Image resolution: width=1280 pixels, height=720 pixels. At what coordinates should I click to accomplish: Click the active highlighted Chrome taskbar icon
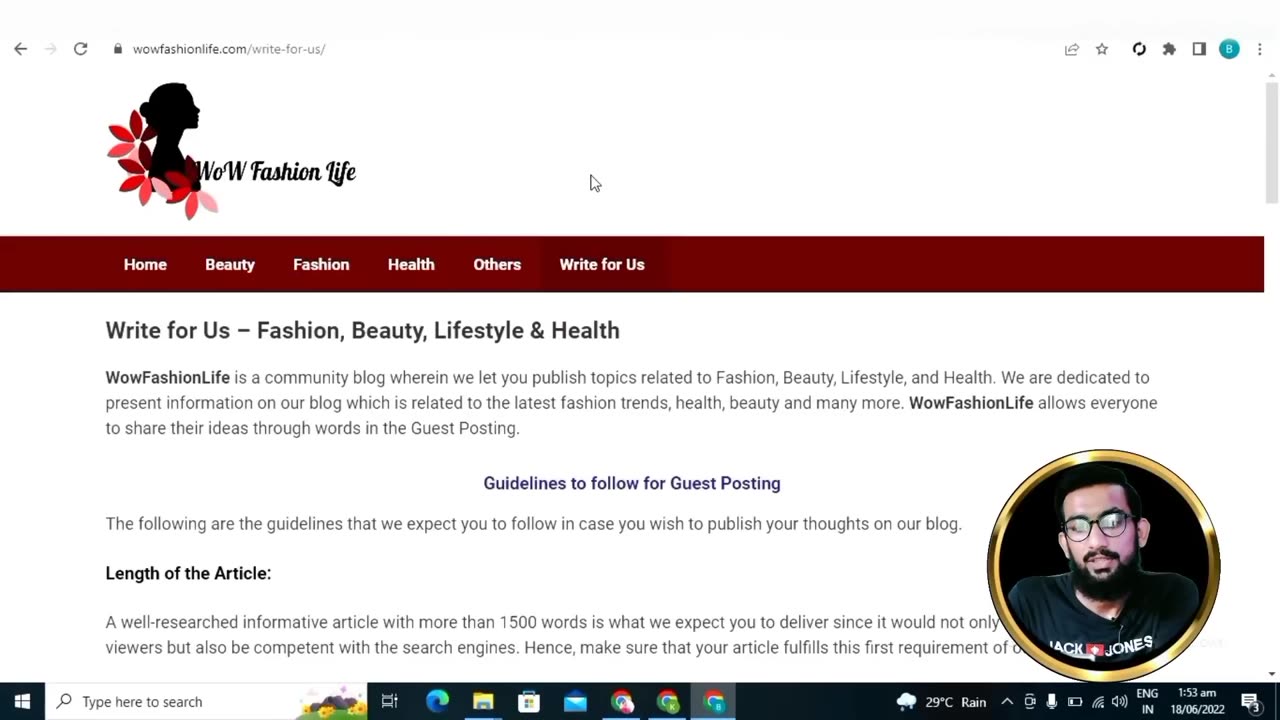point(714,702)
